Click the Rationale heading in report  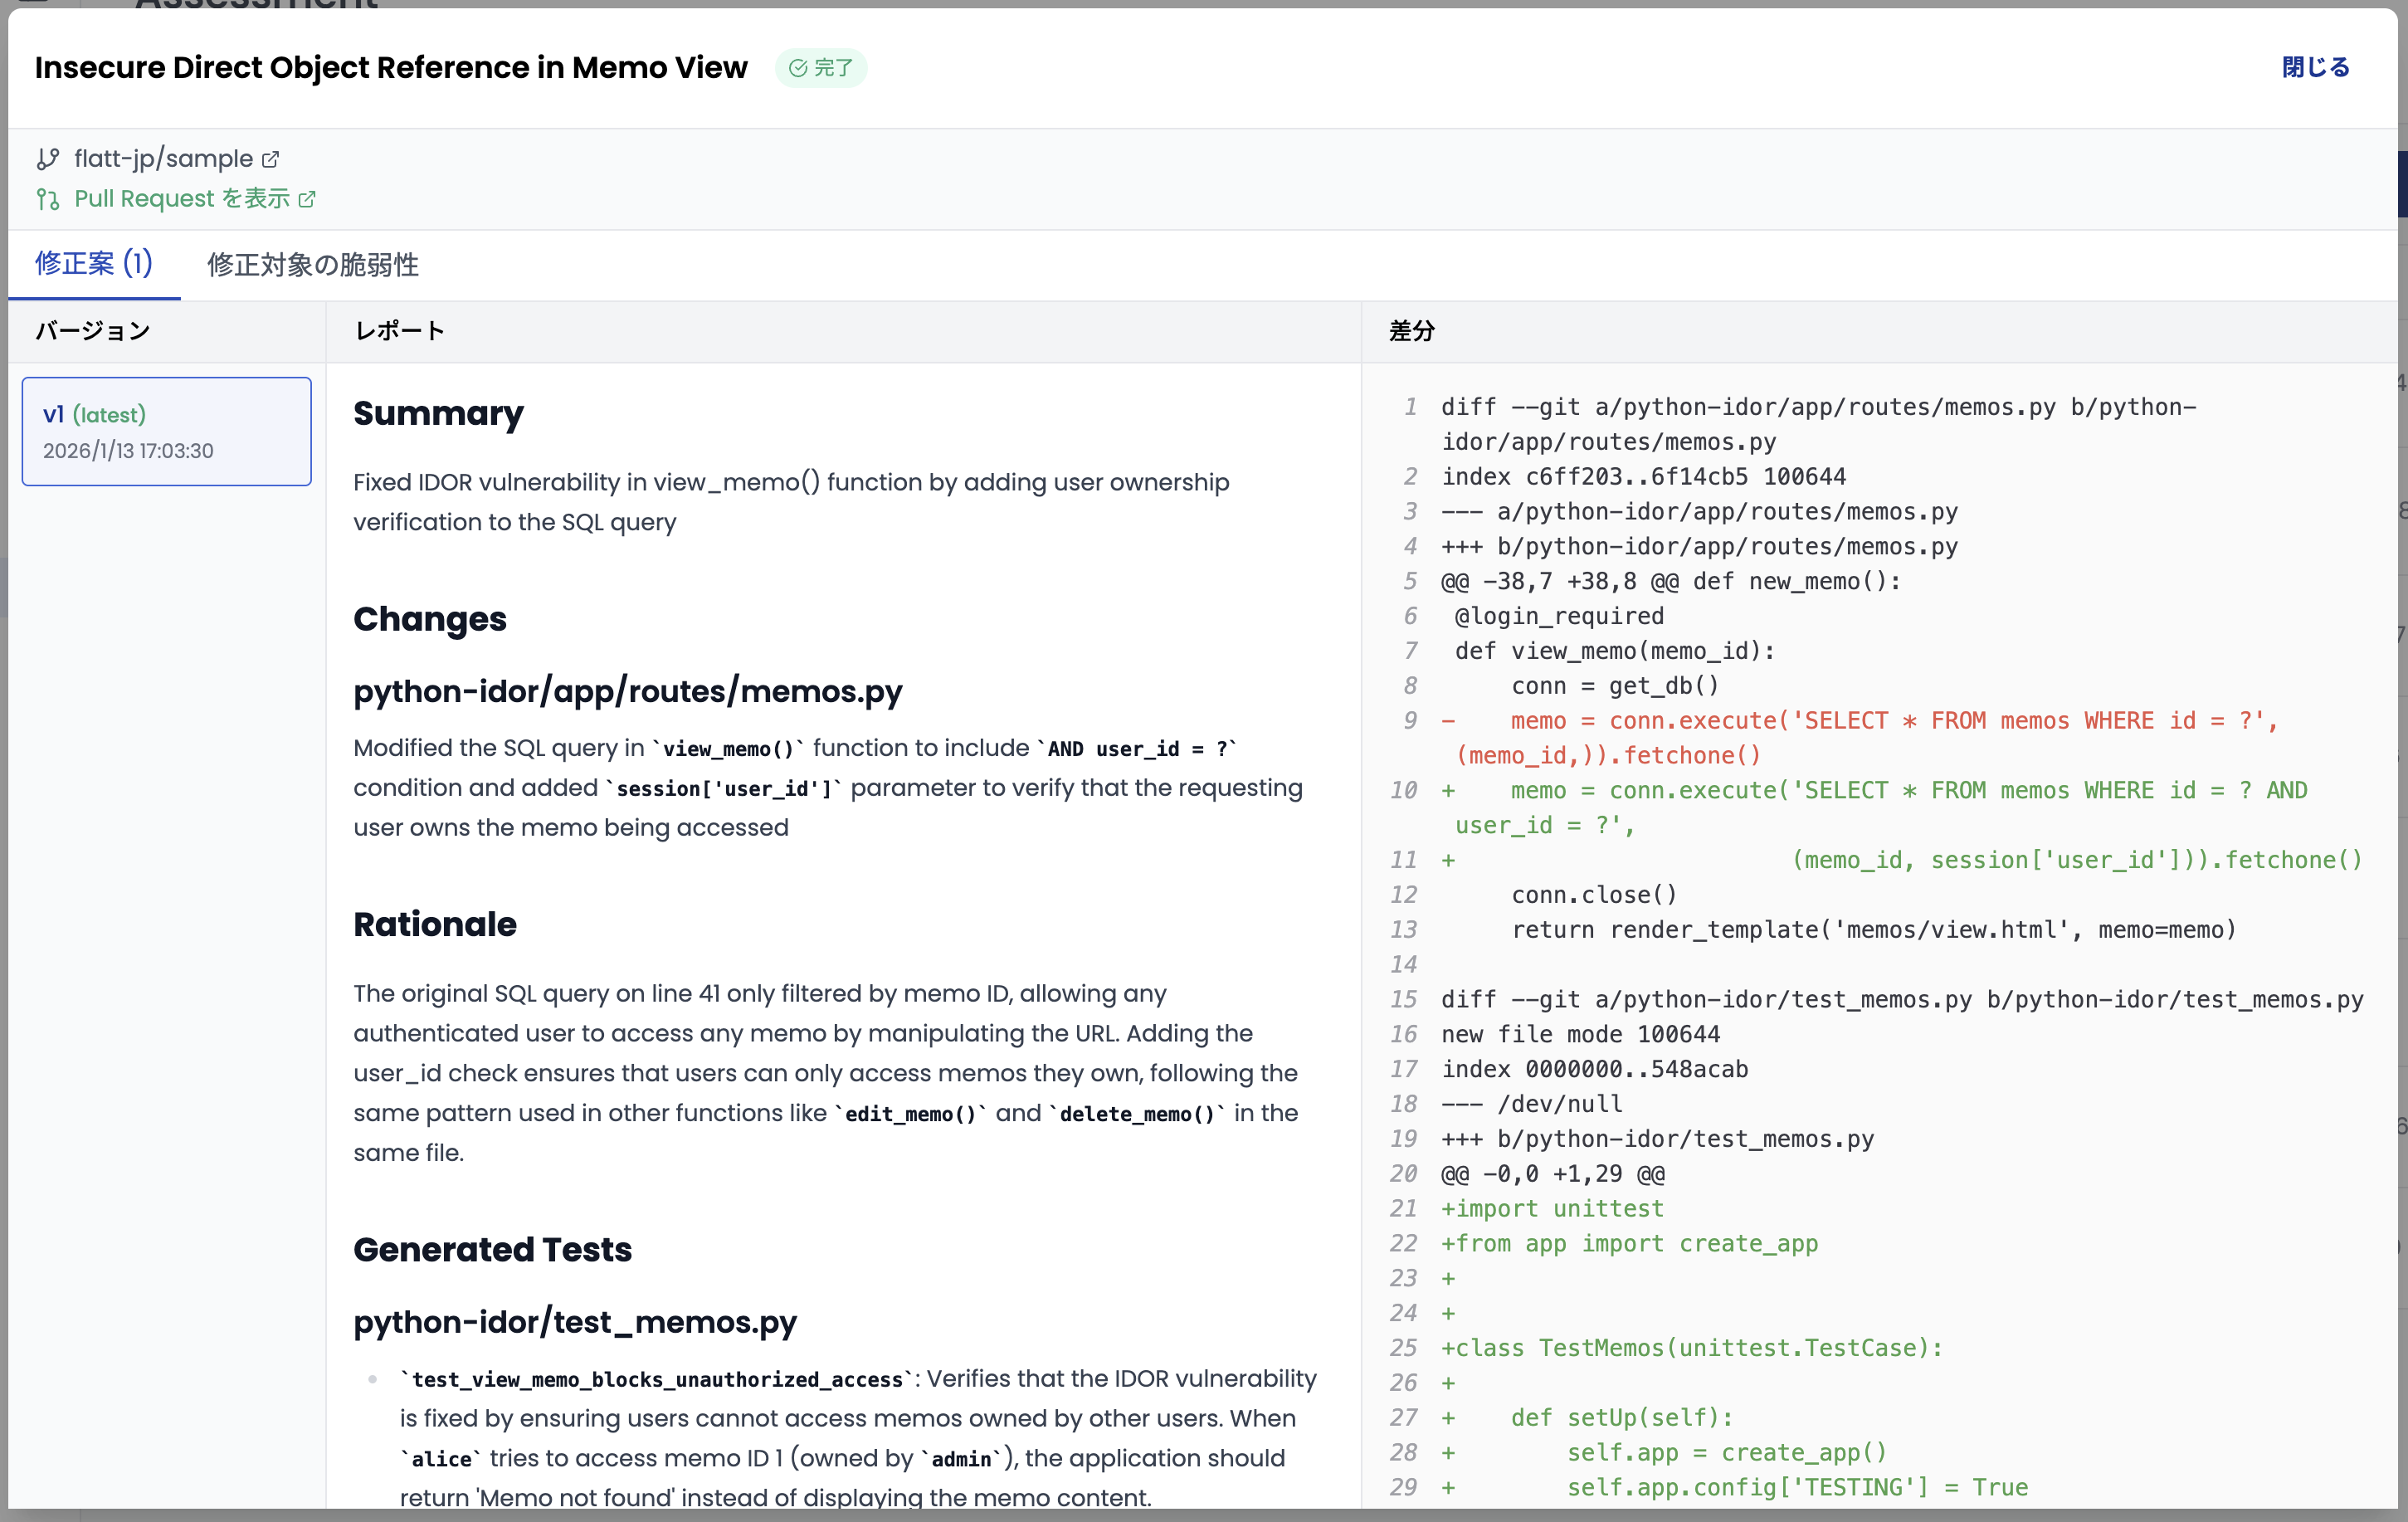435,924
